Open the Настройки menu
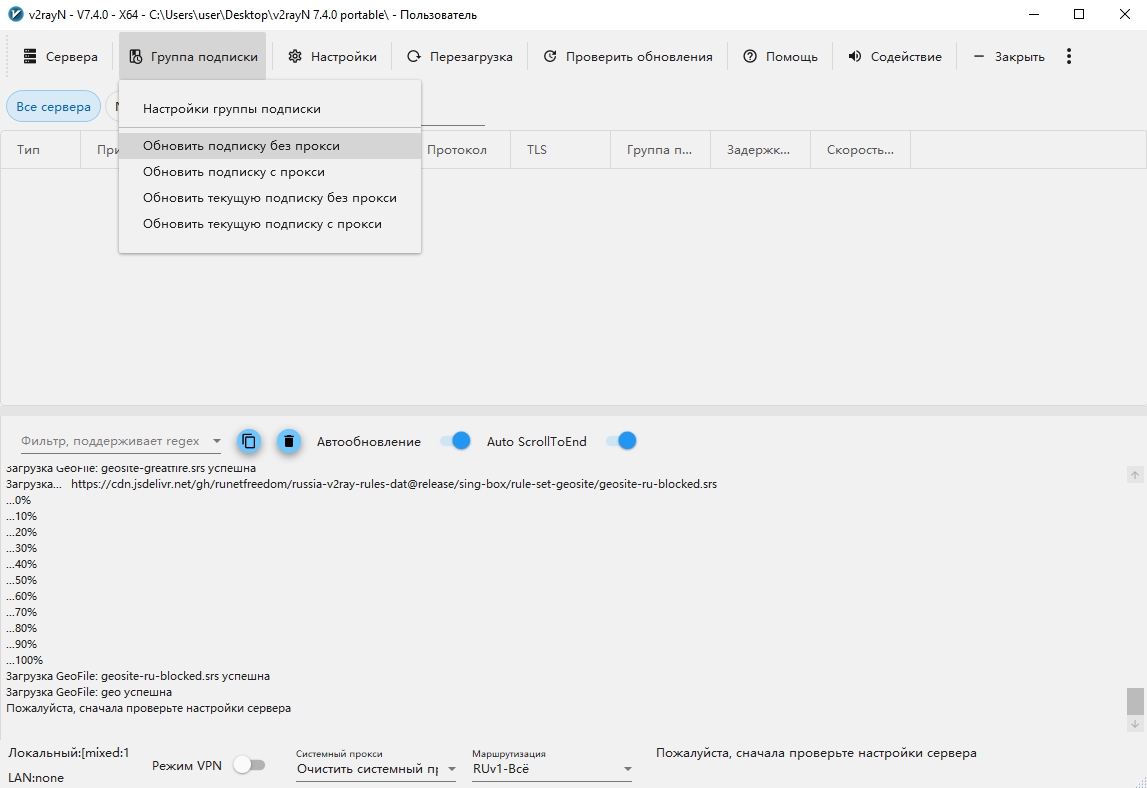Image resolution: width=1147 pixels, height=788 pixels. pos(331,56)
